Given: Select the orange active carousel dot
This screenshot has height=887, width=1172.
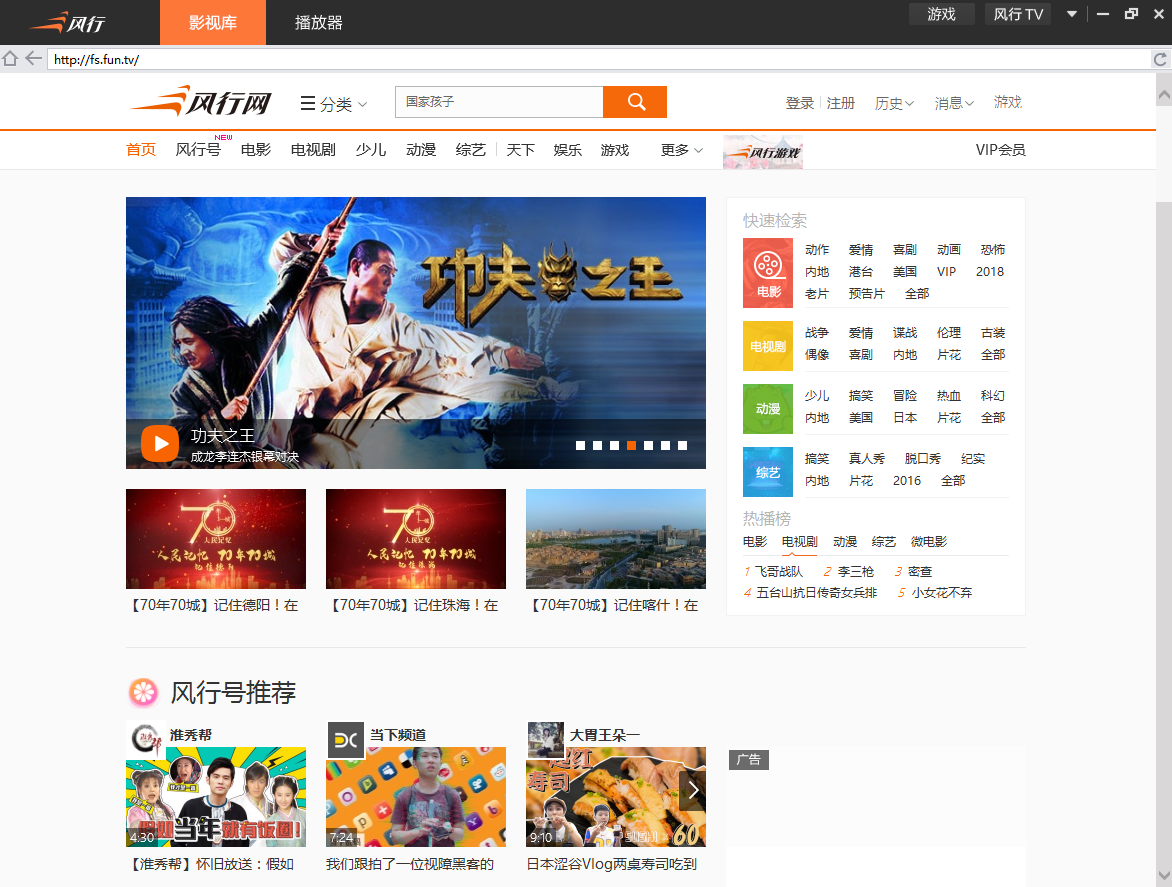Looking at the screenshot, I should pyautogui.click(x=632, y=445).
